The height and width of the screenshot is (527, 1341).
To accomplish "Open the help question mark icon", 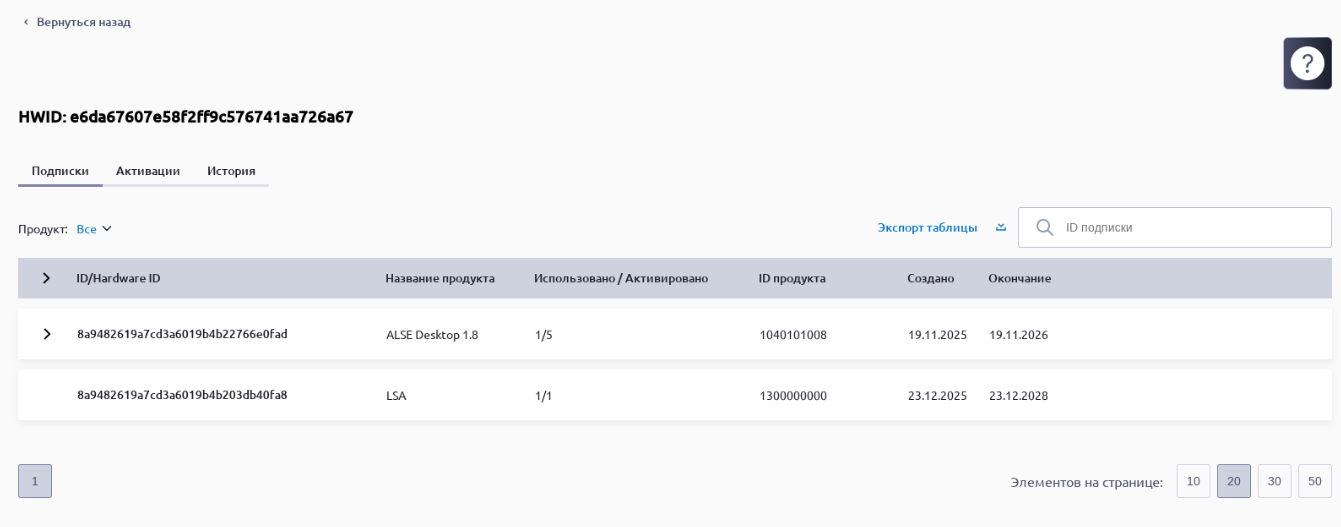I will click(1306, 64).
